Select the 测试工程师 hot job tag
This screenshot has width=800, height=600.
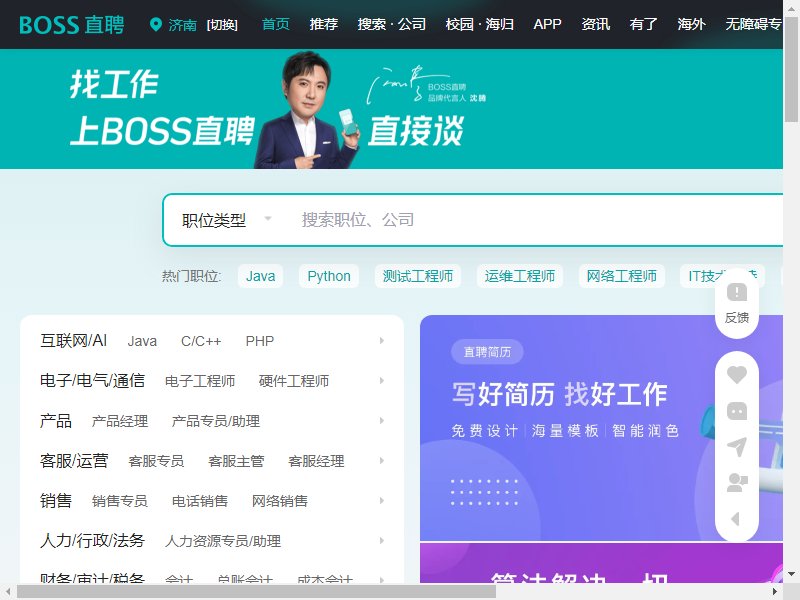click(418, 276)
